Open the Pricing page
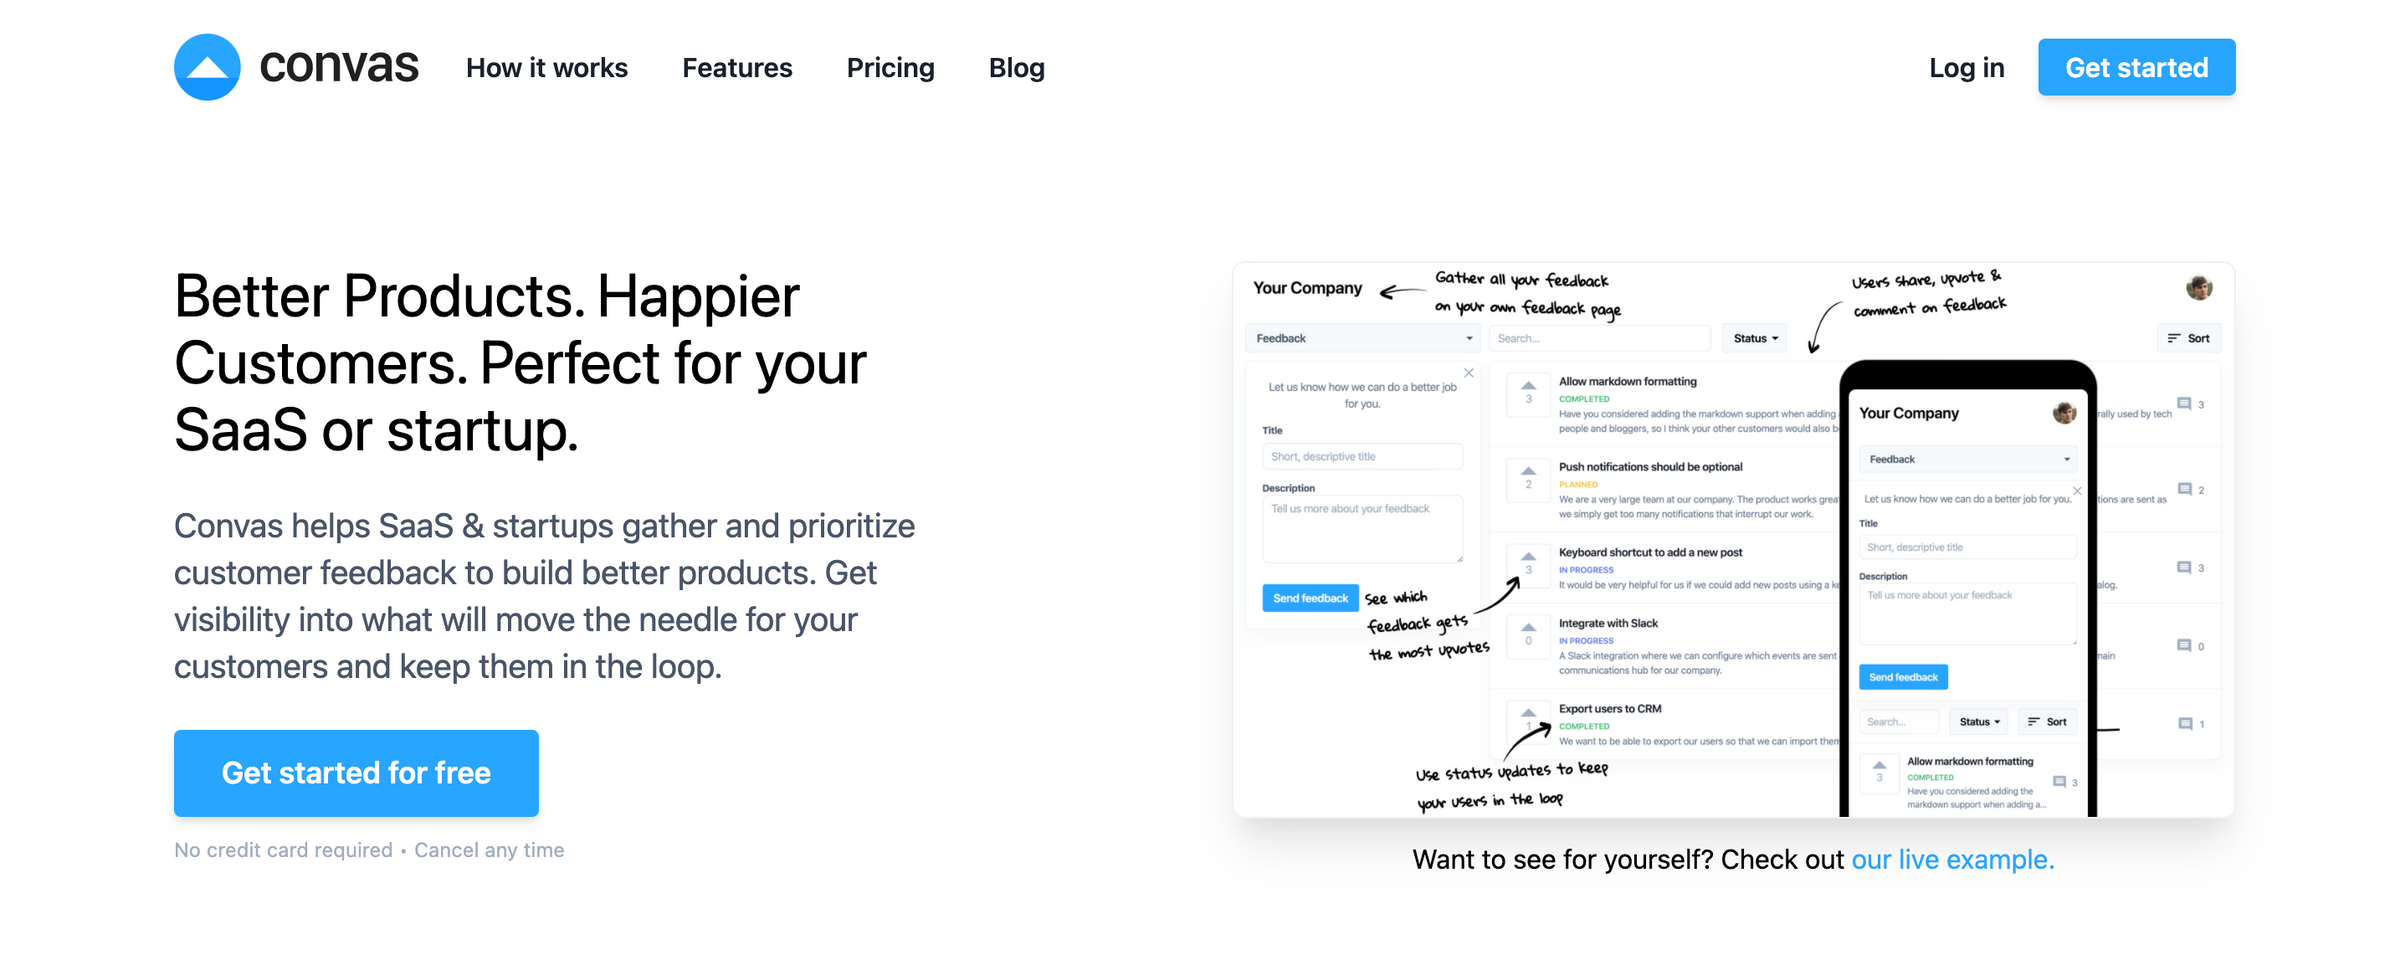This screenshot has width=2400, height=966. (890, 68)
